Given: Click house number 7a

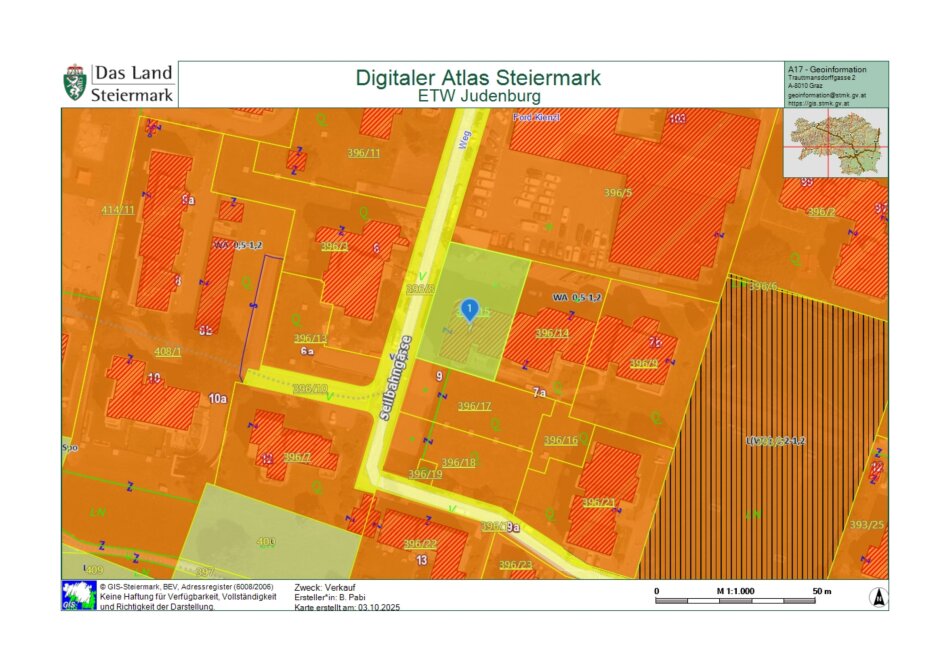Looking at the screenshot, I should point(539,393).
